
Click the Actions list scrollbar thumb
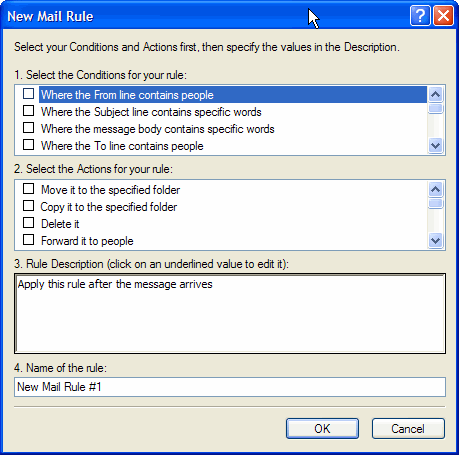[x=435, y=203]
